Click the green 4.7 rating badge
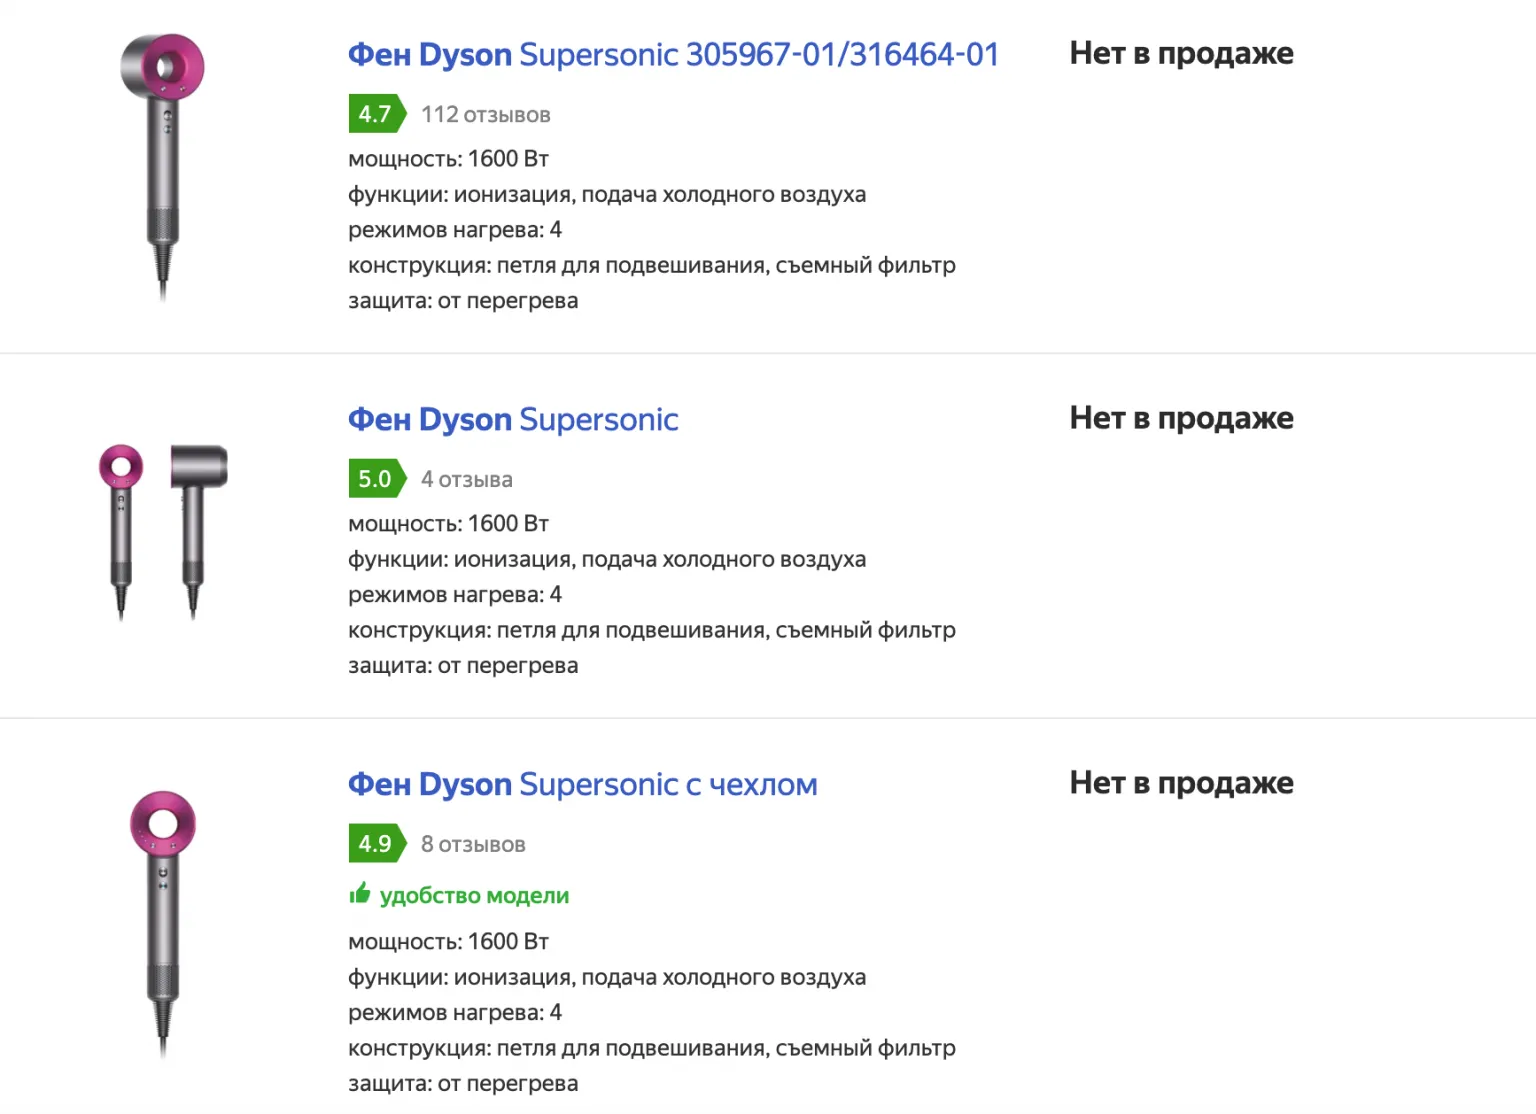 click(376, 114)
